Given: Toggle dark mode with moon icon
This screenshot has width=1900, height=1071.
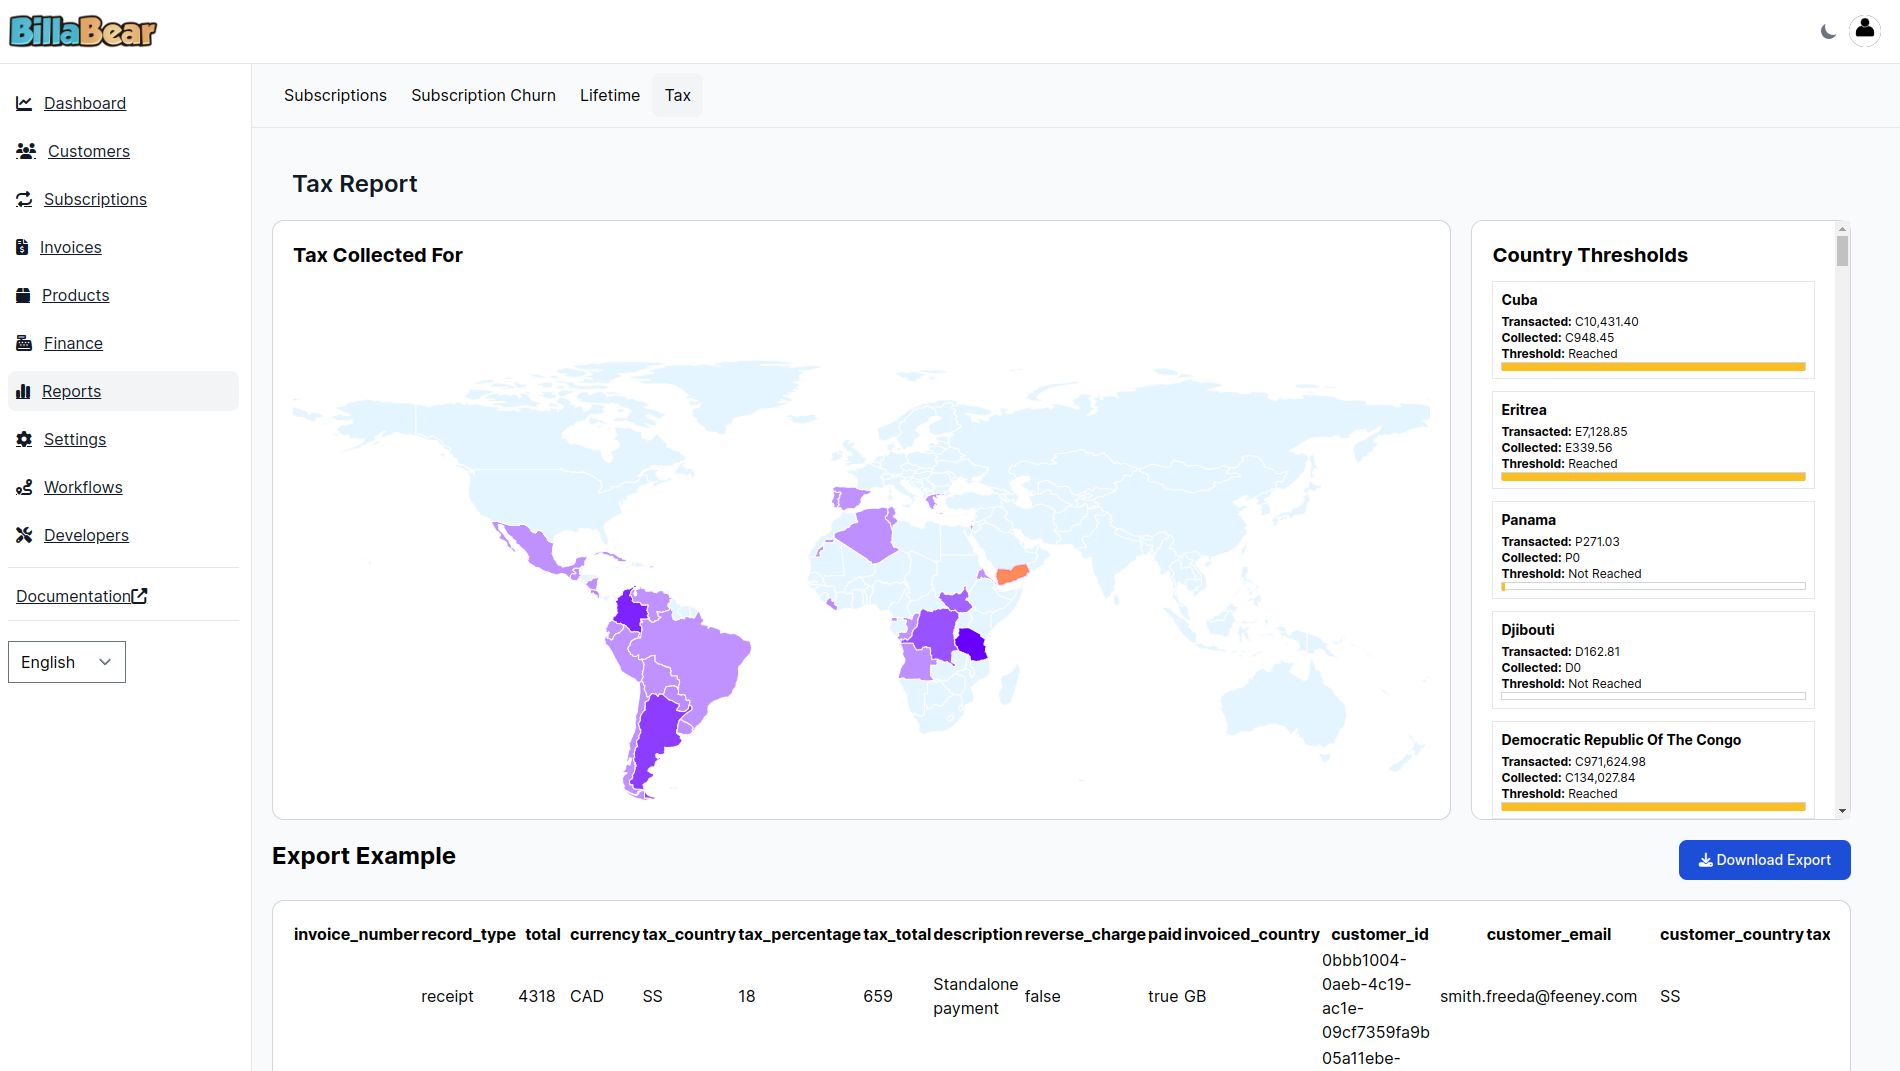Looking at the screenshot, I should [1828, 32].
